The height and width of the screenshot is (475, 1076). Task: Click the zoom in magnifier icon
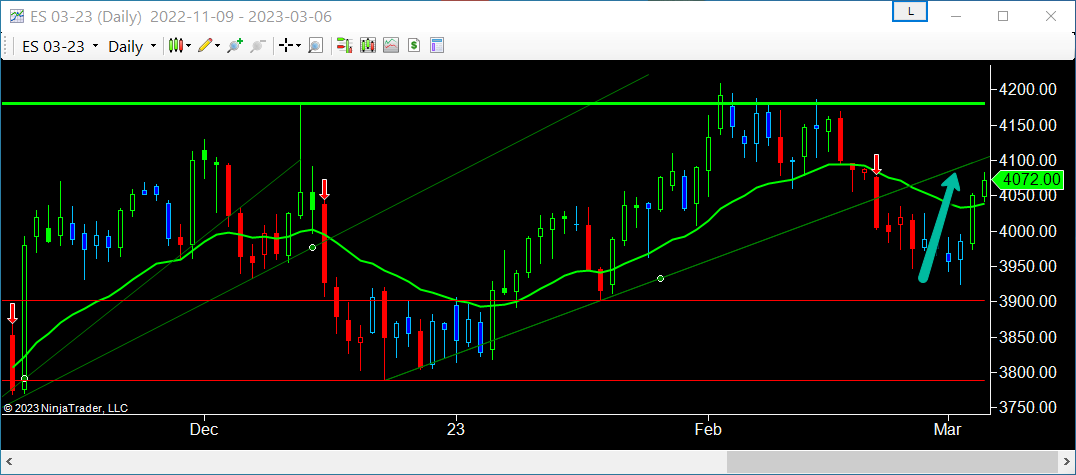click(235, 46)
